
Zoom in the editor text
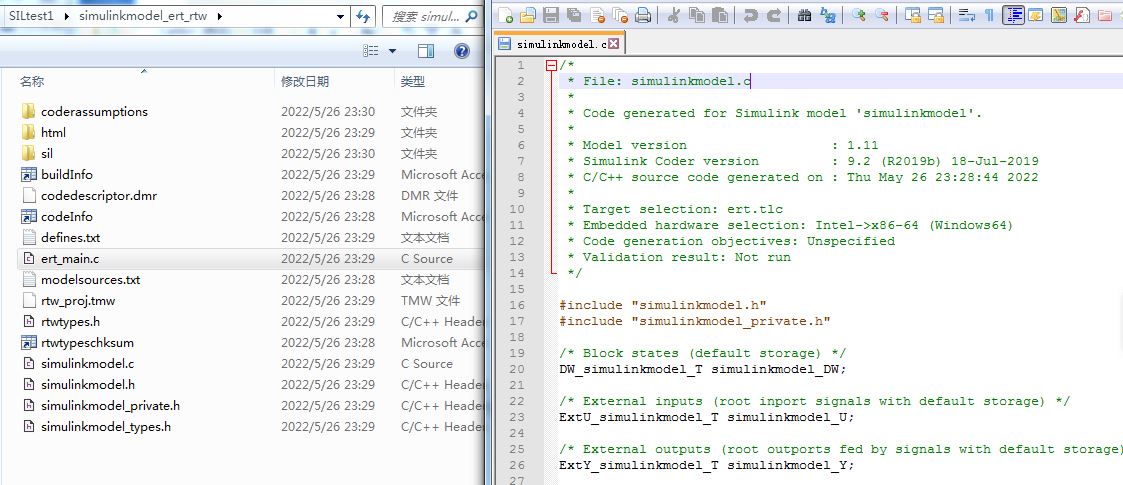858,14
